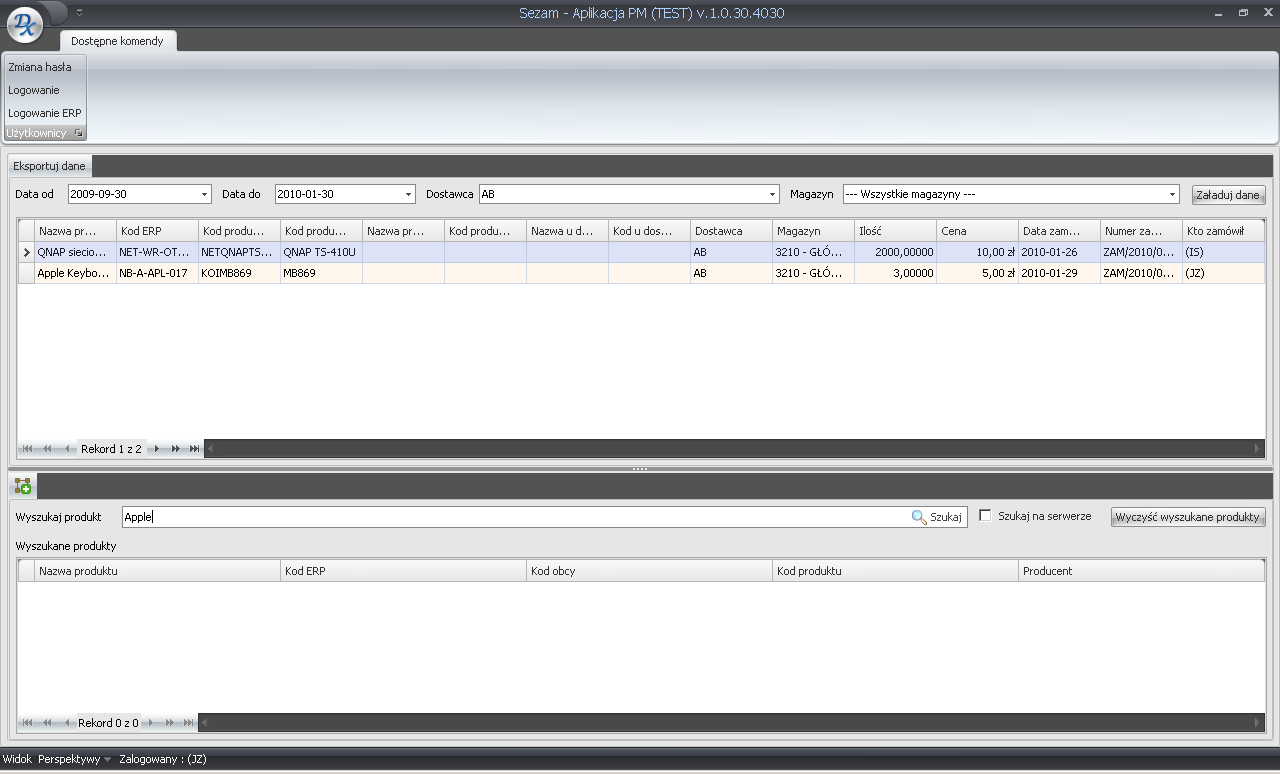Viewport: 1280px width, 774px height.
Task: Click the left arrow of the upper horizontal scrollbar
Action: [x=209, y=449]
